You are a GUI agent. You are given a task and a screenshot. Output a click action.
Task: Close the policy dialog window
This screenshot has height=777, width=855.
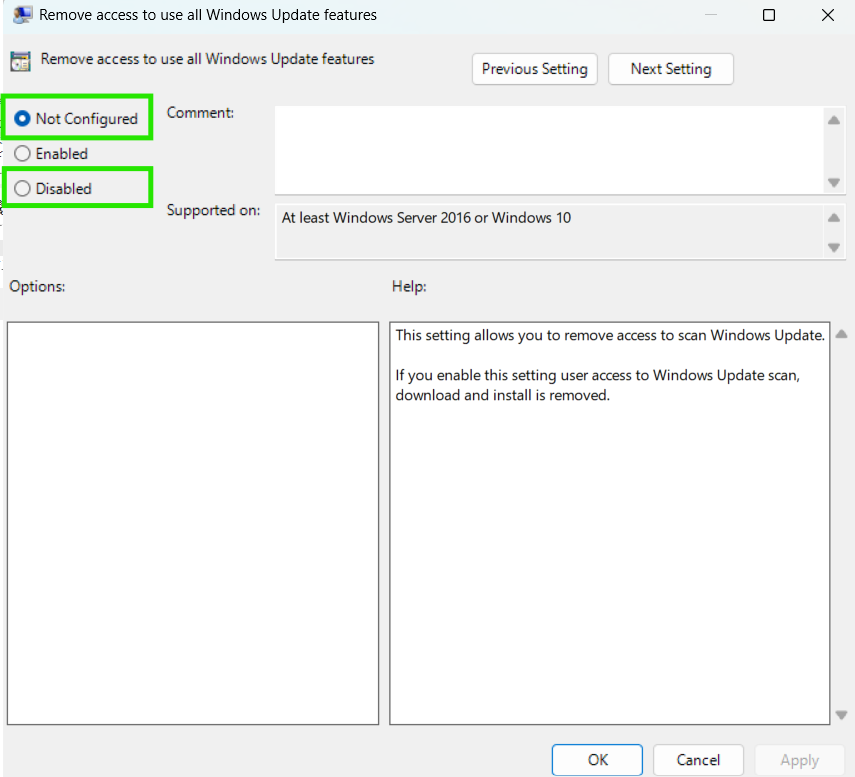828,15
